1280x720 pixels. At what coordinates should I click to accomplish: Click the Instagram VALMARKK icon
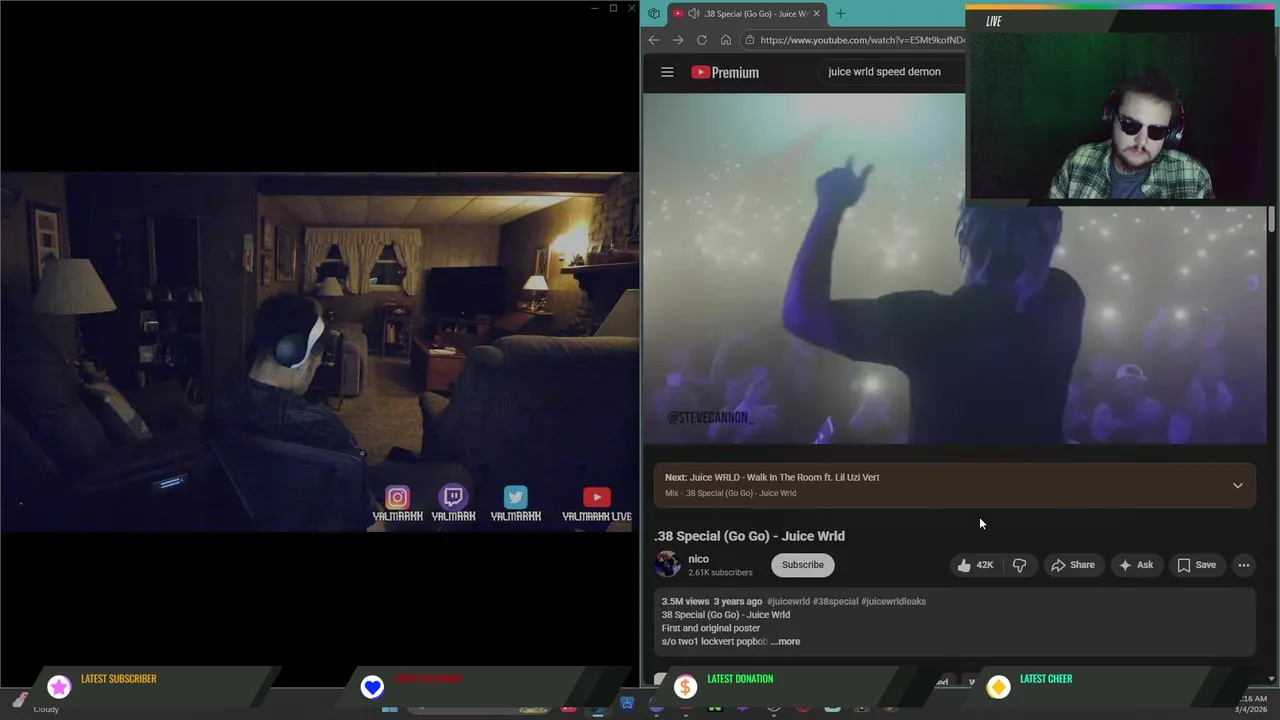[x=397, y=498]
